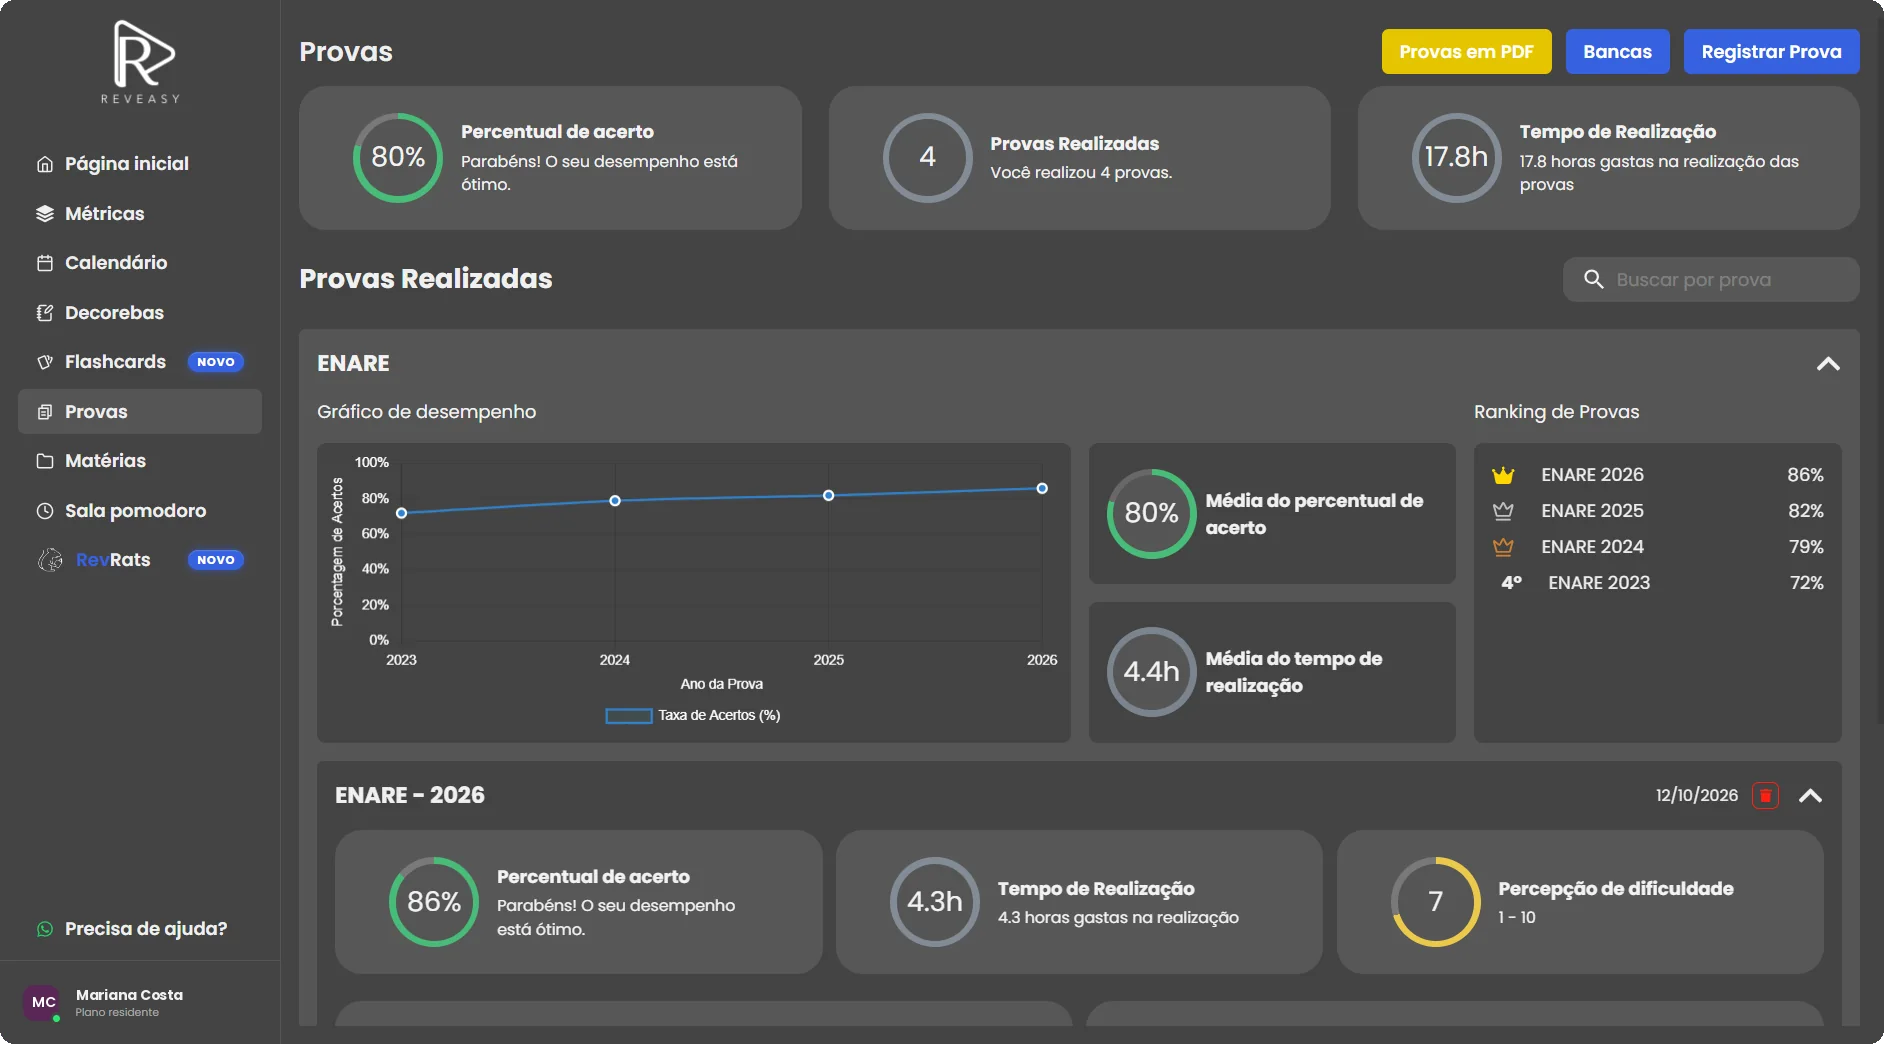Screen dimensions: 1884x1044
Task: Click the RevRats icon
Action: click(x=50, y=560)
